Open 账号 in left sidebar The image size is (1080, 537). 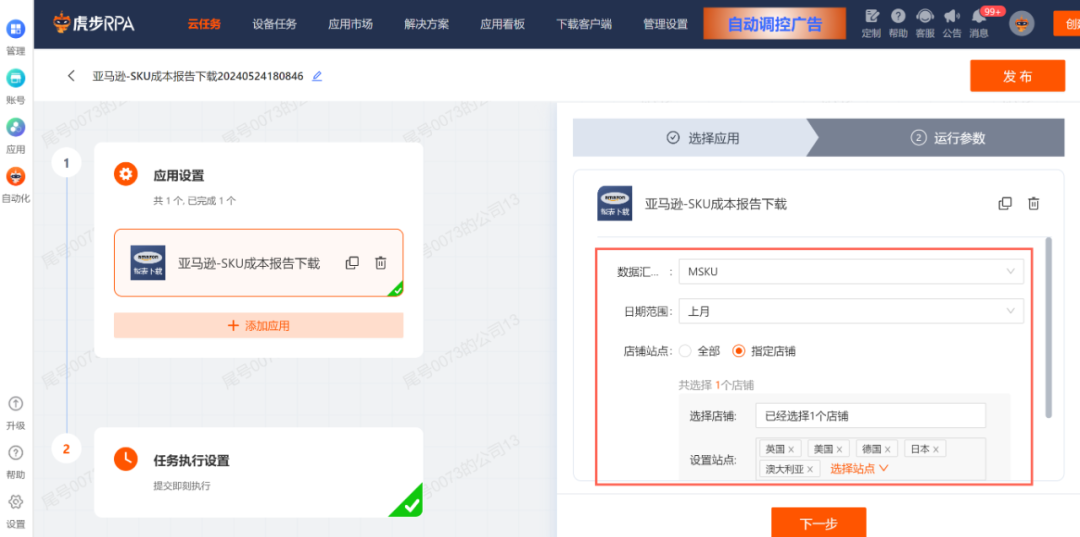coord(15,86)
